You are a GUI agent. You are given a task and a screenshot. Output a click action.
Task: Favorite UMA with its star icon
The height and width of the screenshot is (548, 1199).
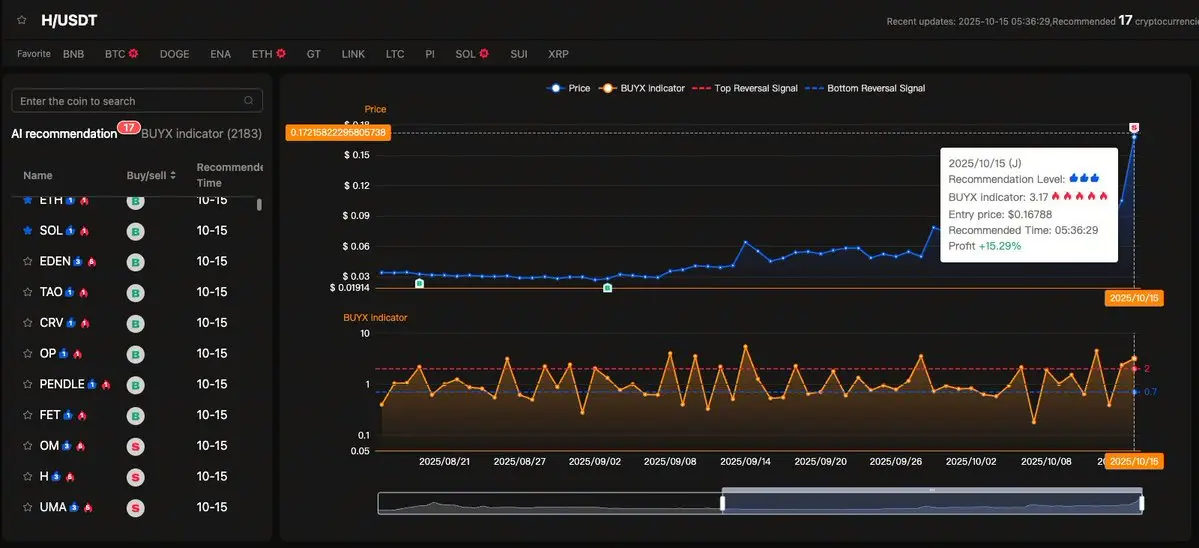point(28,507)
